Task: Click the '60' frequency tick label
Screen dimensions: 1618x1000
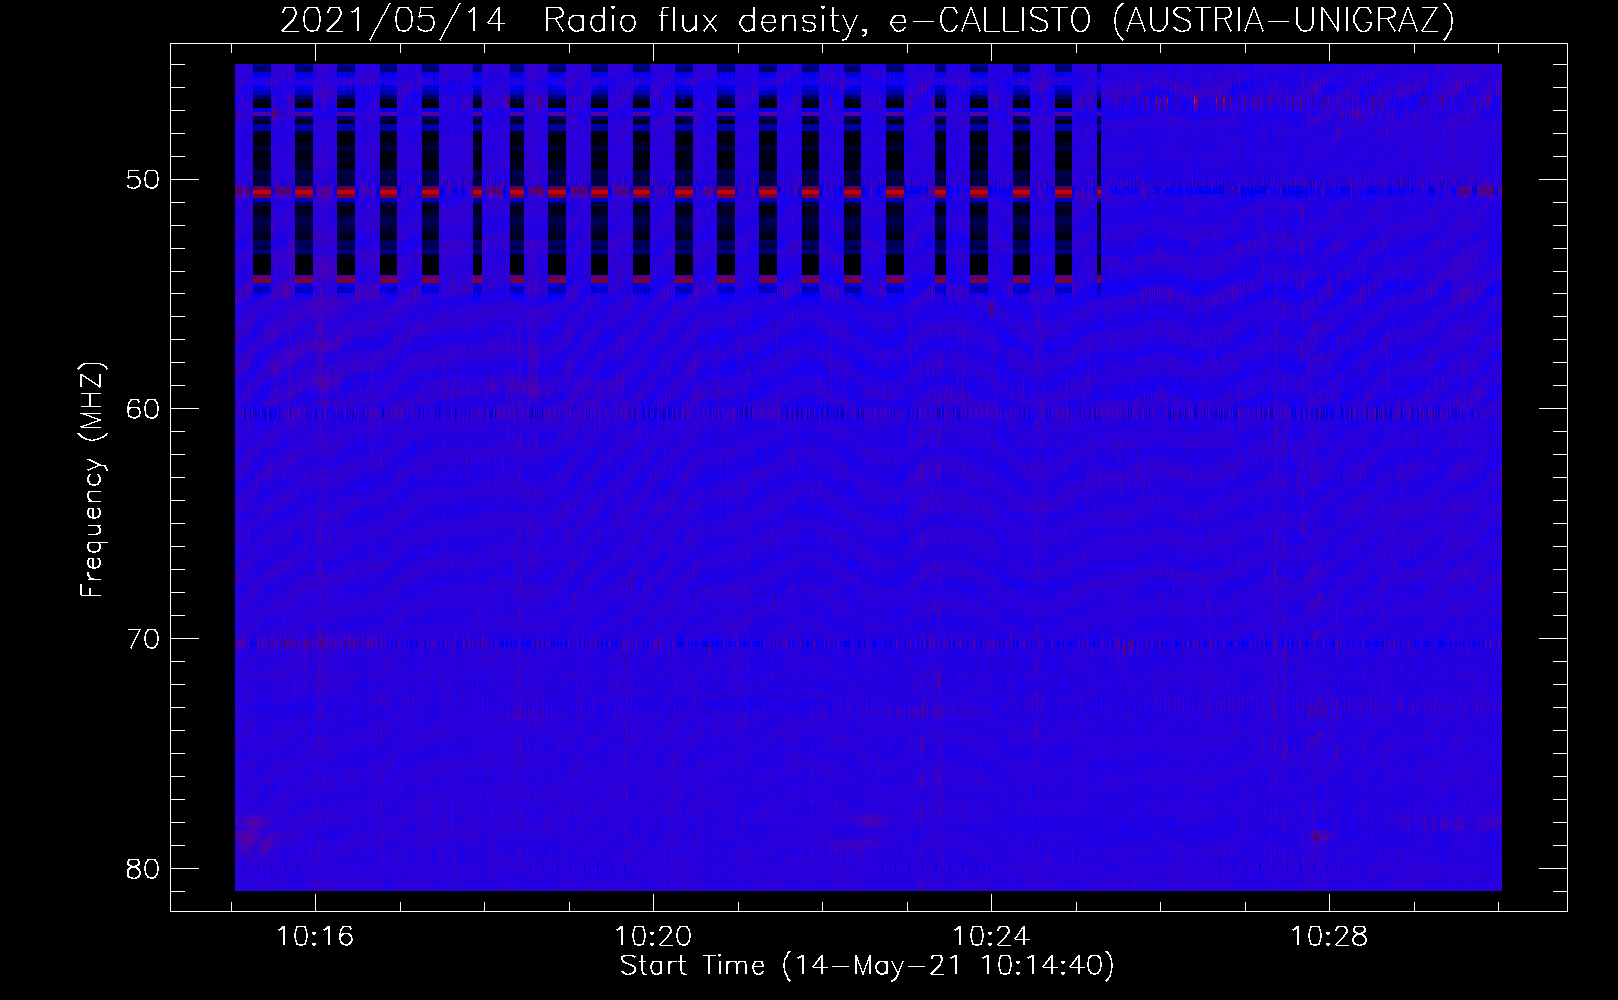Action: coord(144,409)
